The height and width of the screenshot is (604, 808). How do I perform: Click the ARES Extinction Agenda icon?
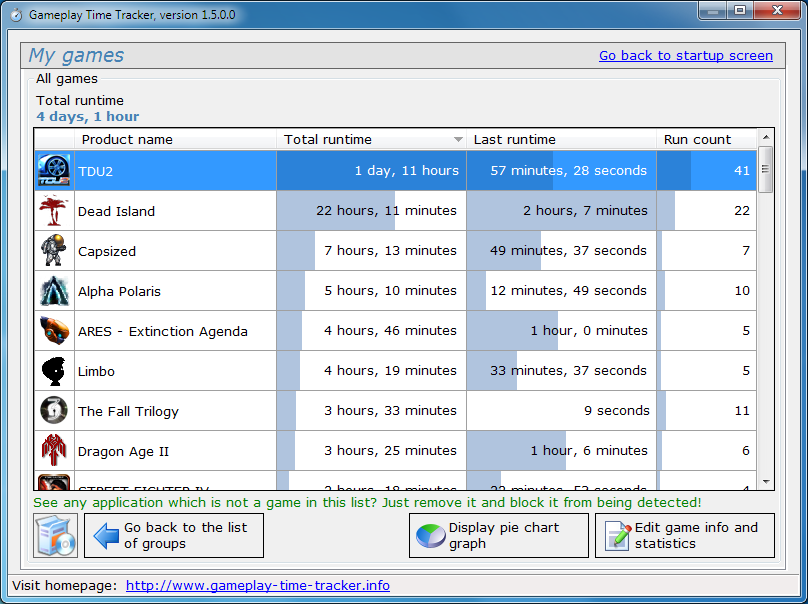click(x=54, y=331)
